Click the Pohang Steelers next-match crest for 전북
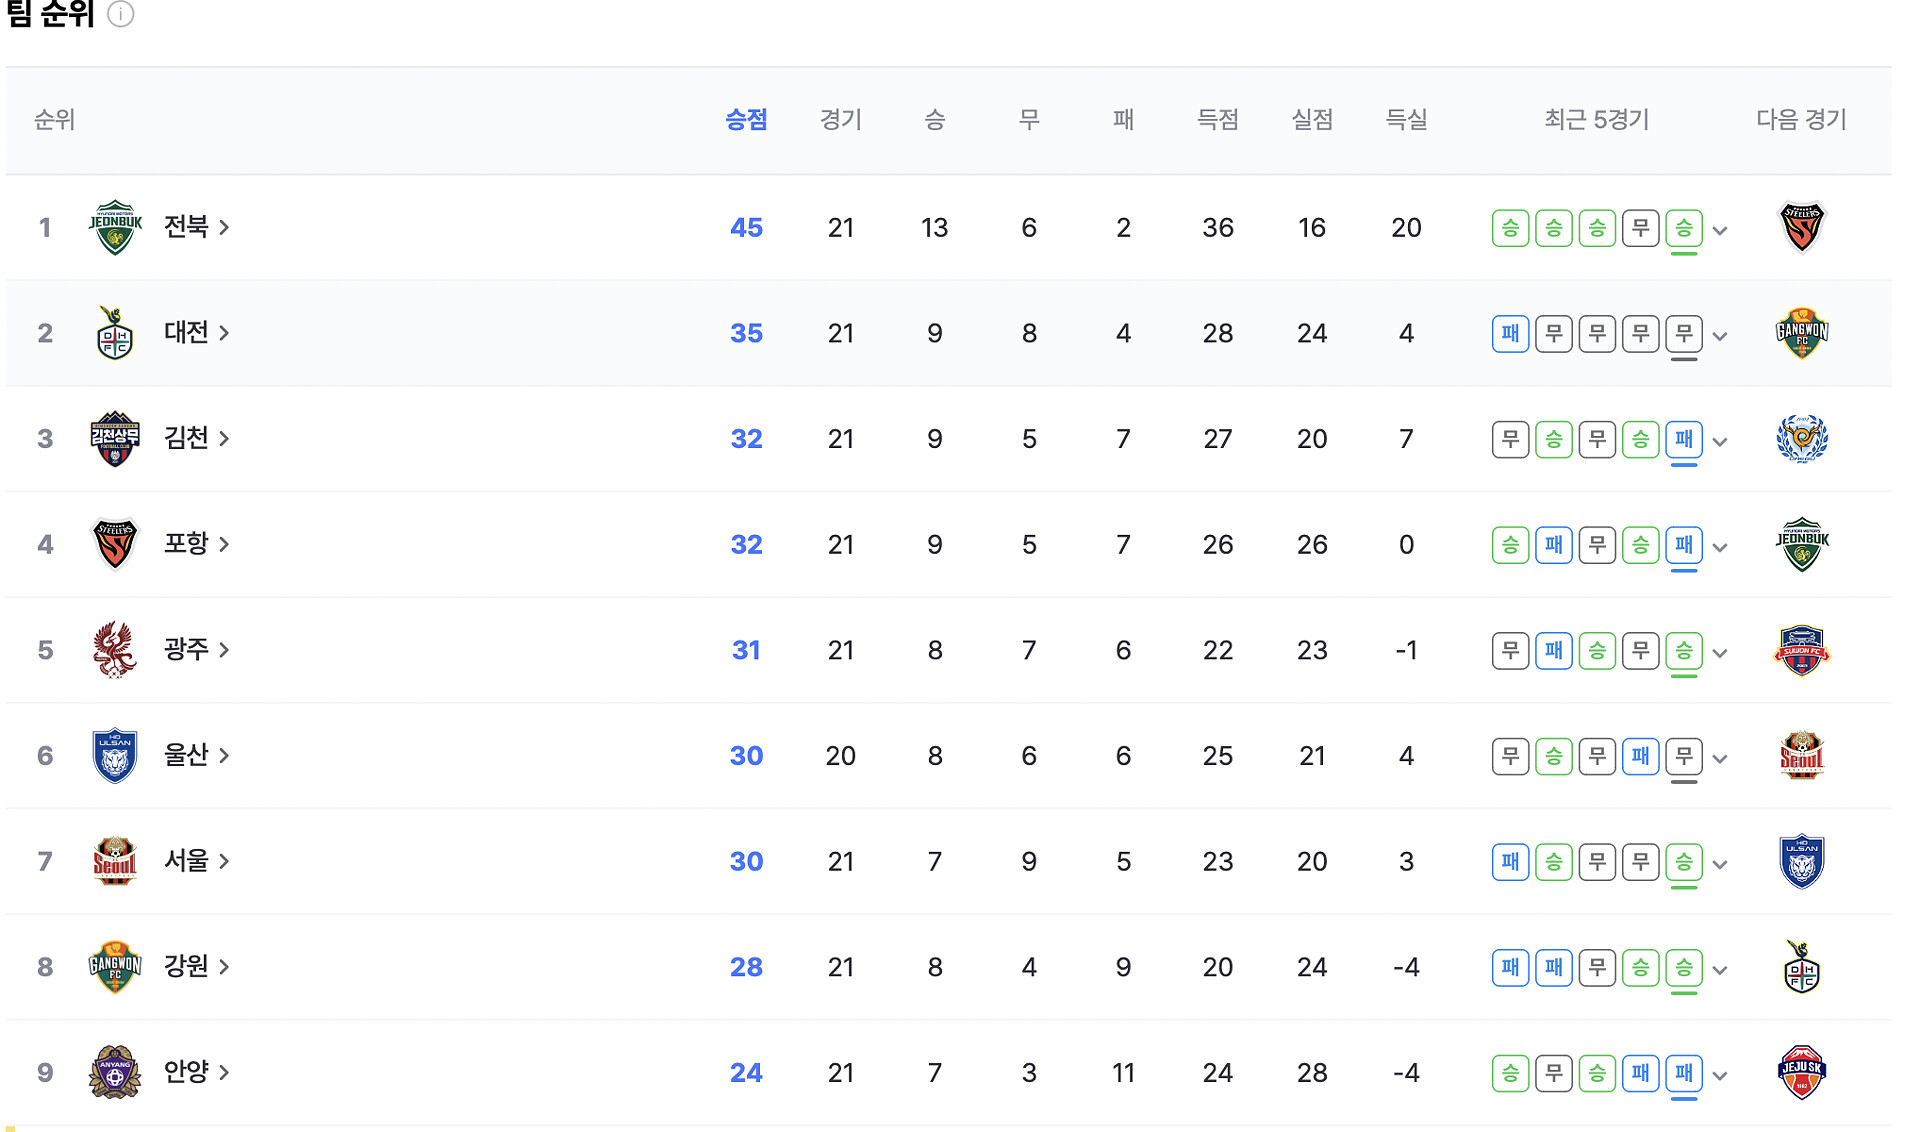 pos(1801,228)
